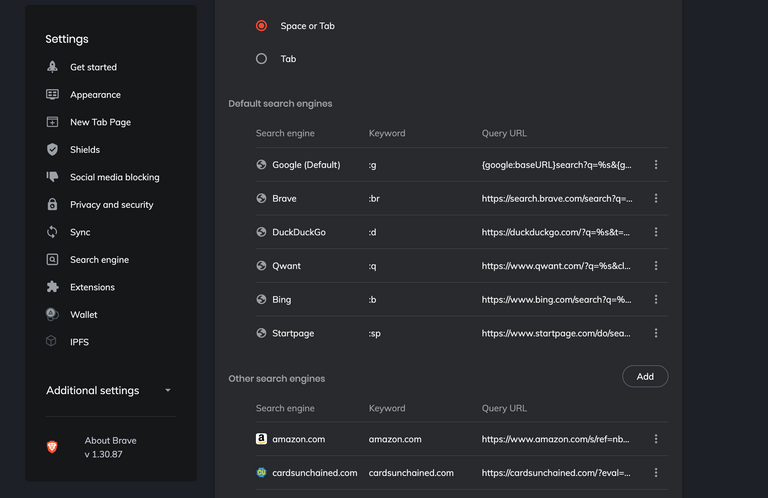Image resolution: width=768 pixels, height=498 pixels.
Task: Open the IPFS settings section
Action: coord(79,342)
